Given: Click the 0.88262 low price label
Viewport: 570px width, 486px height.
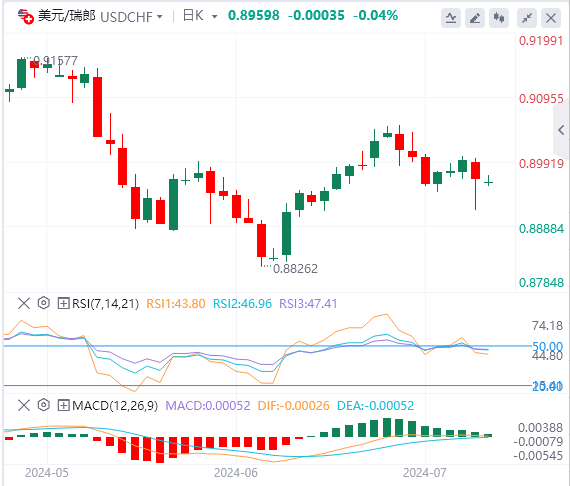Looking at the screenshot, I should (x=295, y=269).
